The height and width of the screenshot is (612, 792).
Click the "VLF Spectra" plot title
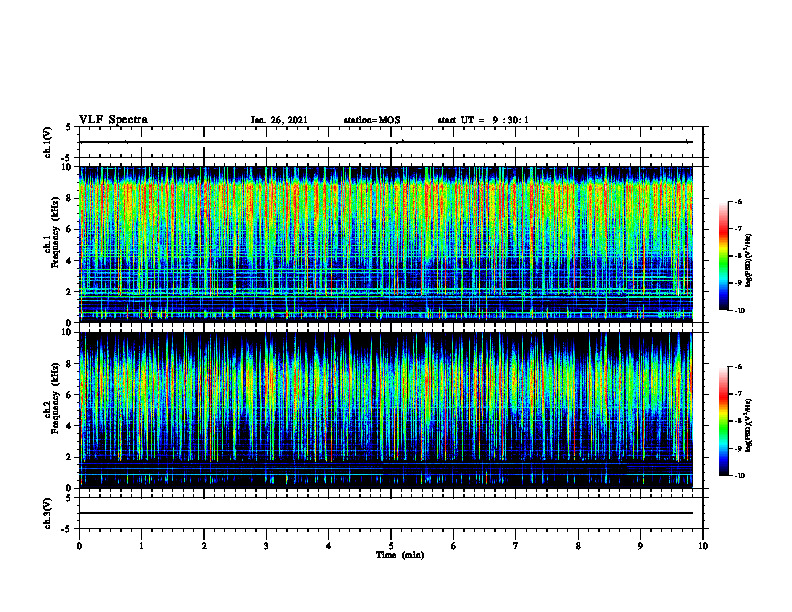[x=114, y=120]
